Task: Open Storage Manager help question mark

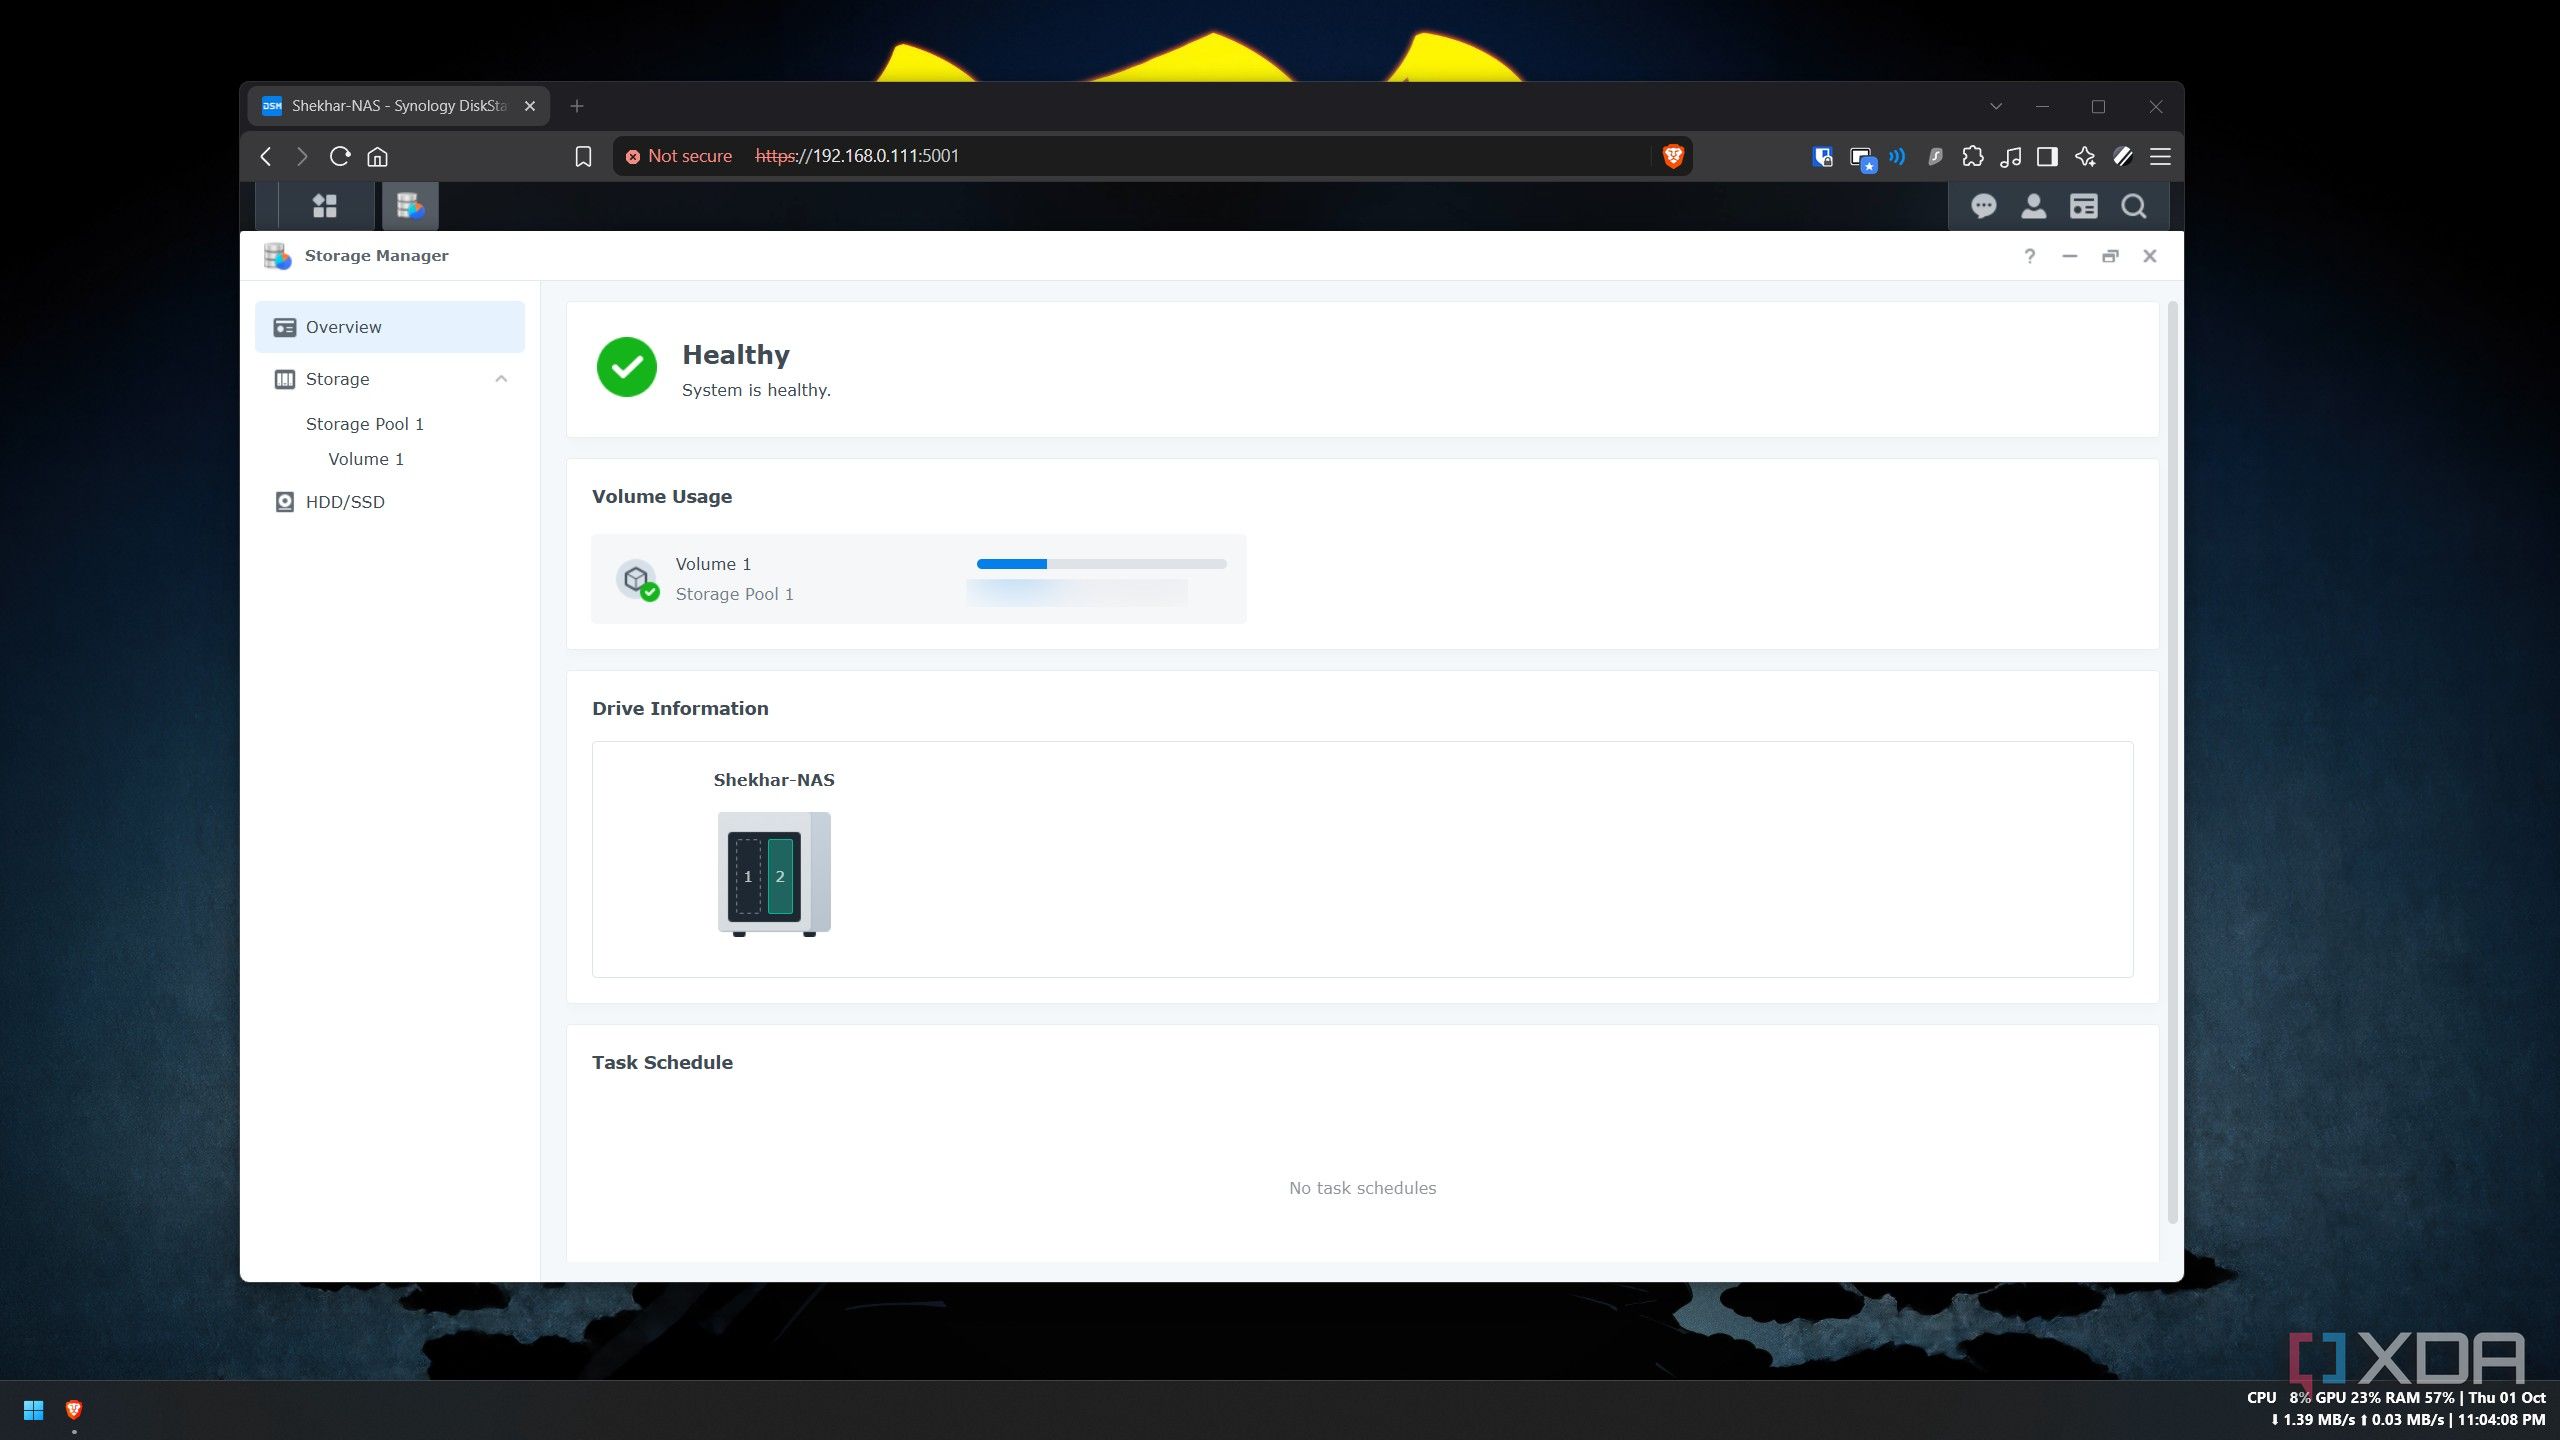Action: pos(2029,256)
